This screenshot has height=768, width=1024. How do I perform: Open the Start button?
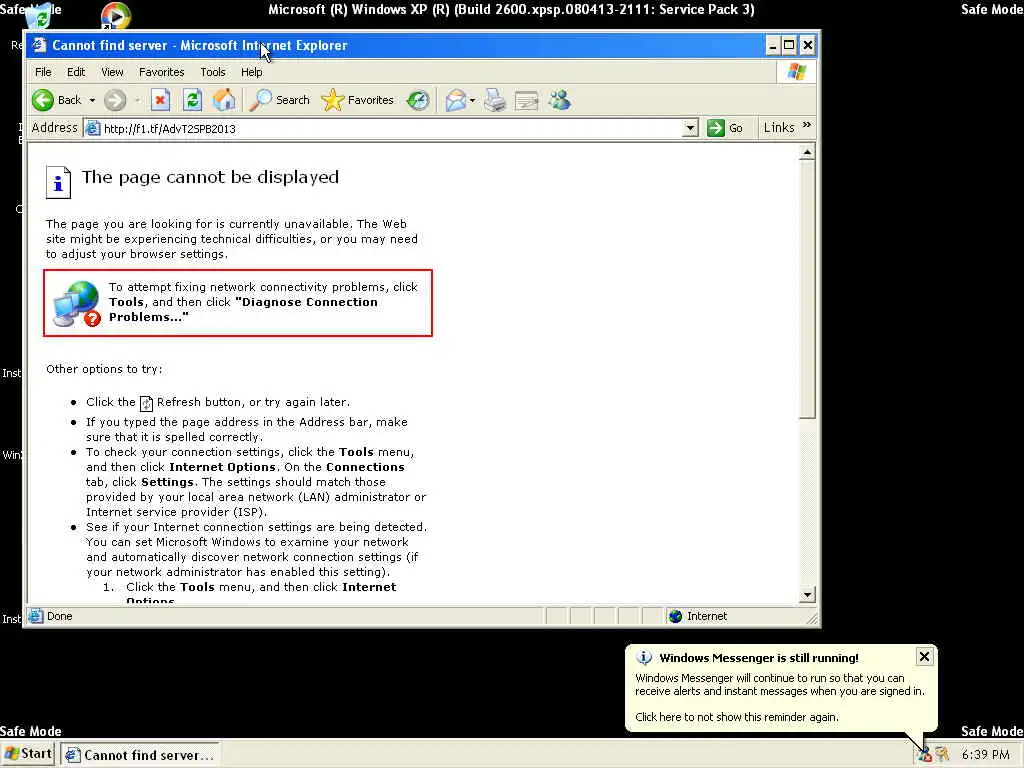[28, 754]
